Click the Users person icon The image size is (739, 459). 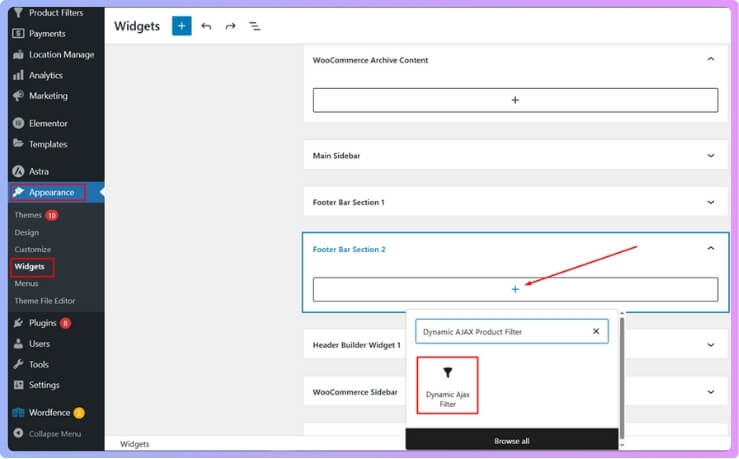(x=18, y=344)
